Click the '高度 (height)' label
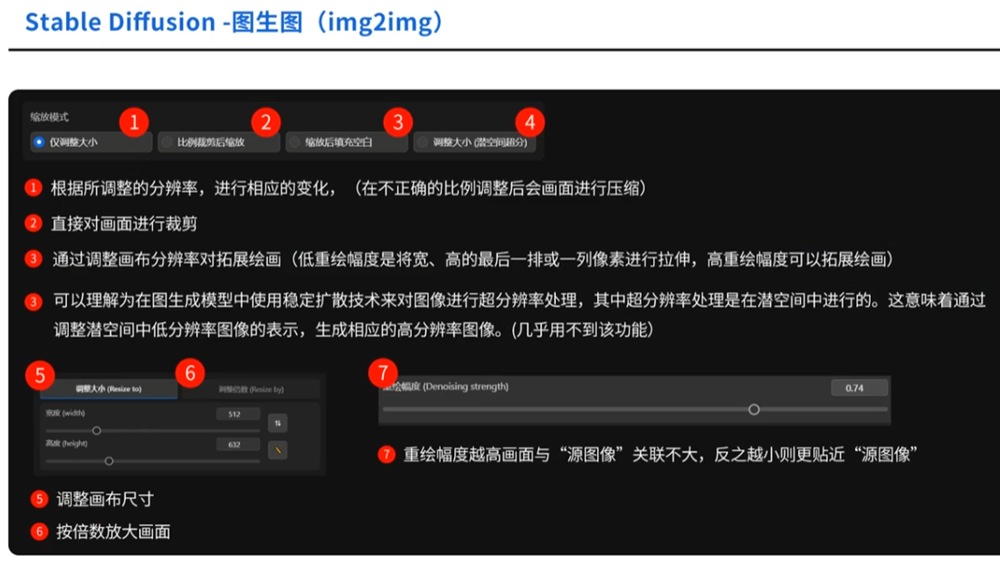 coord(66,443)
